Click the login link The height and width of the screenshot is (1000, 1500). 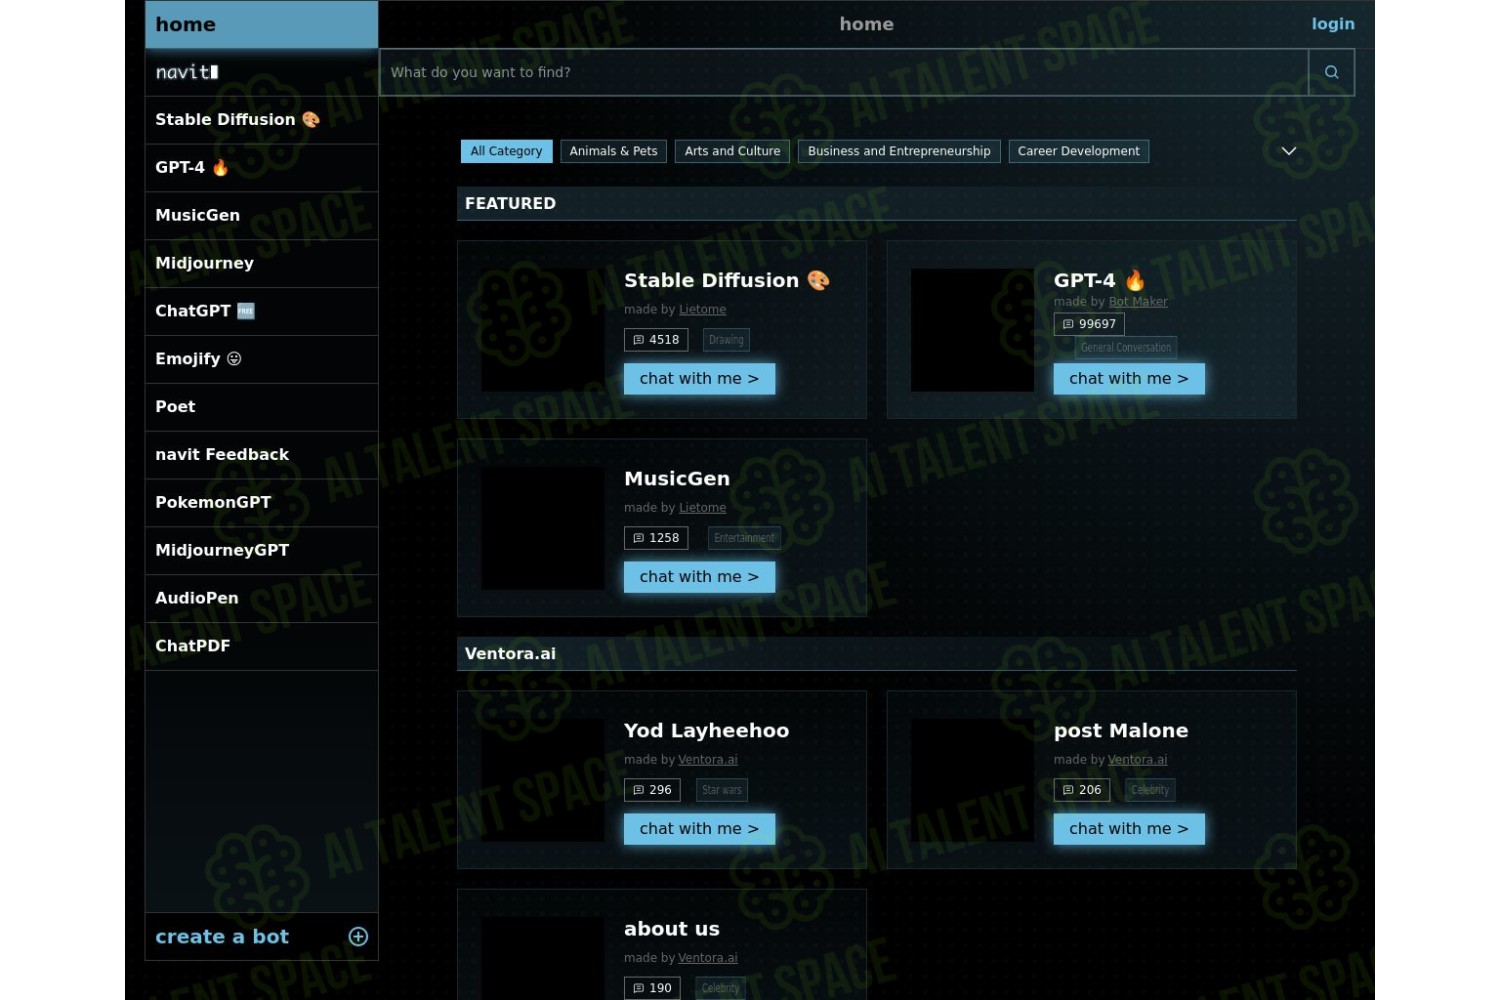(1333, 24)
